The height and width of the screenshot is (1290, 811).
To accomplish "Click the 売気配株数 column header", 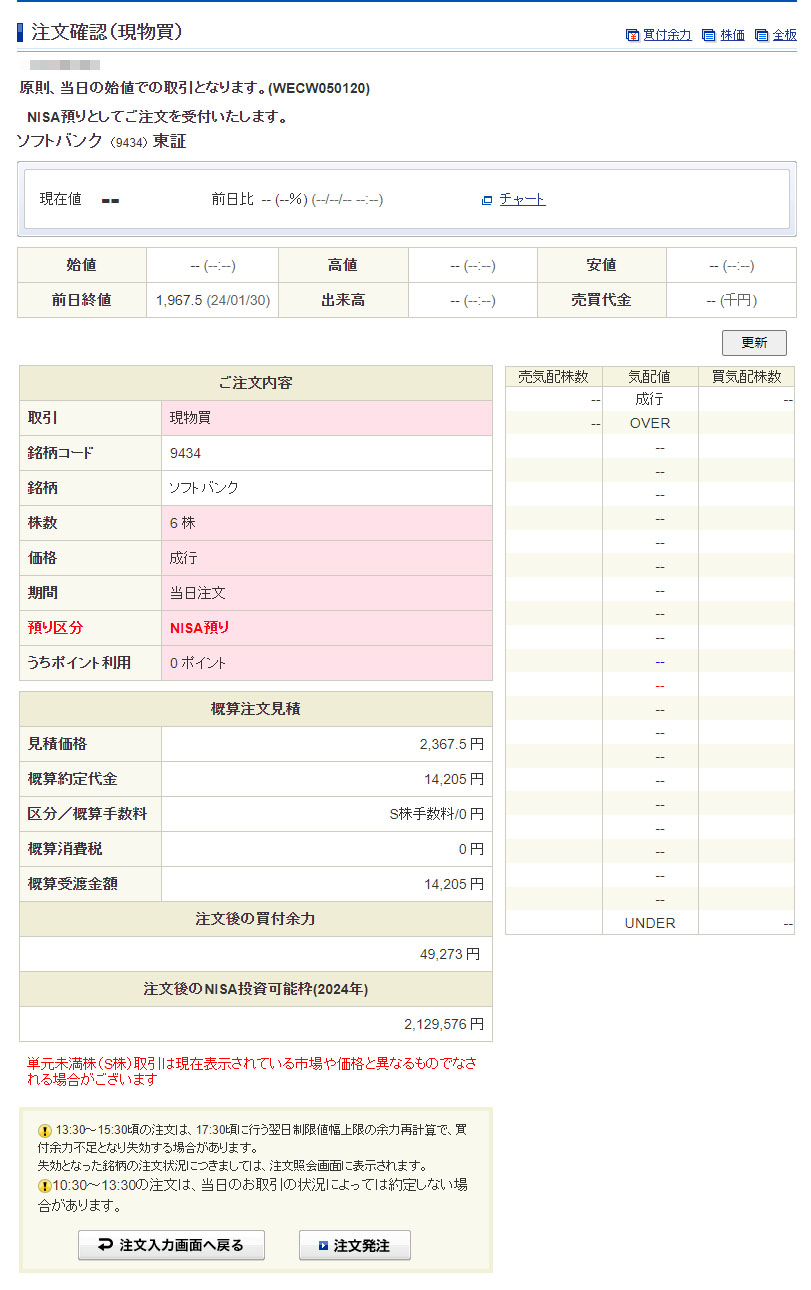I will click(x=553, y=376).
